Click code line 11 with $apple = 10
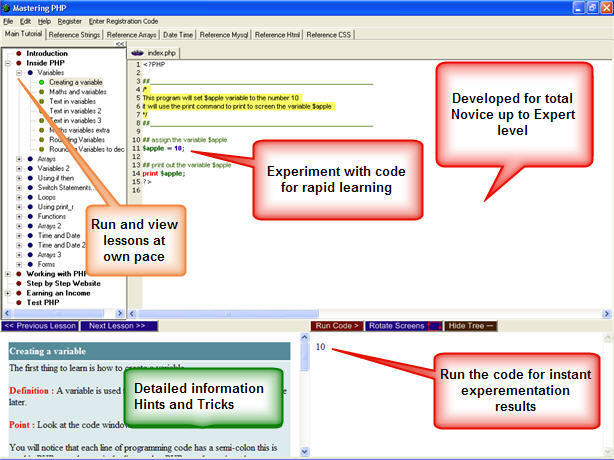Image resolution: width=614 pixels, height=460 pixels. pyautogui.click(x=163, y=148)
